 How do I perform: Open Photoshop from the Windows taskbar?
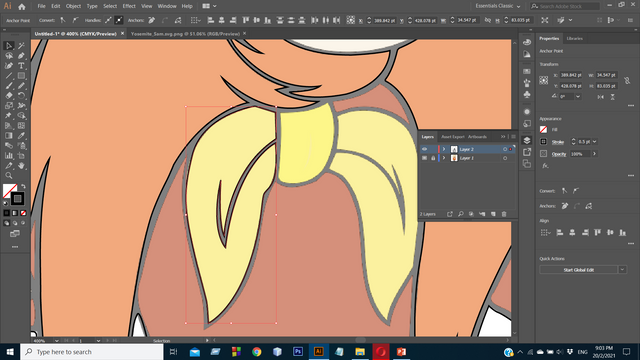(298, 351)
